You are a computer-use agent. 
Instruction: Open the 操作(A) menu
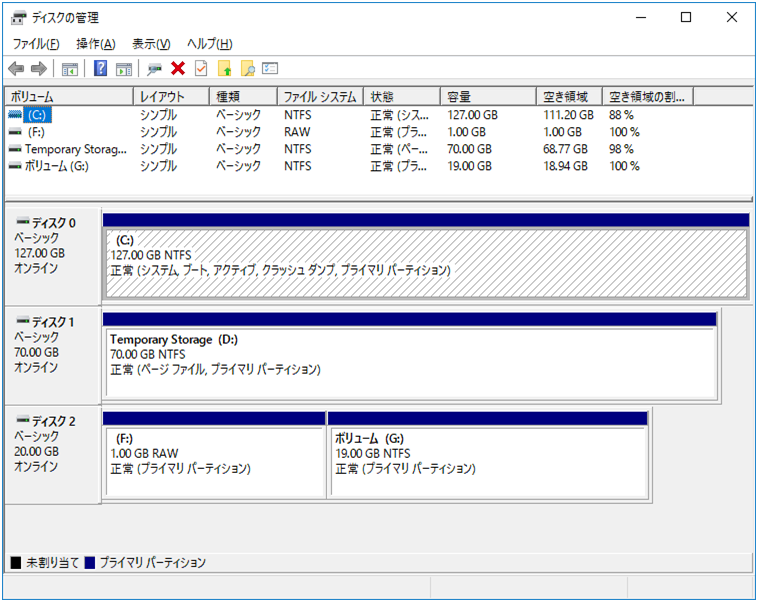[x=96, y=44]
